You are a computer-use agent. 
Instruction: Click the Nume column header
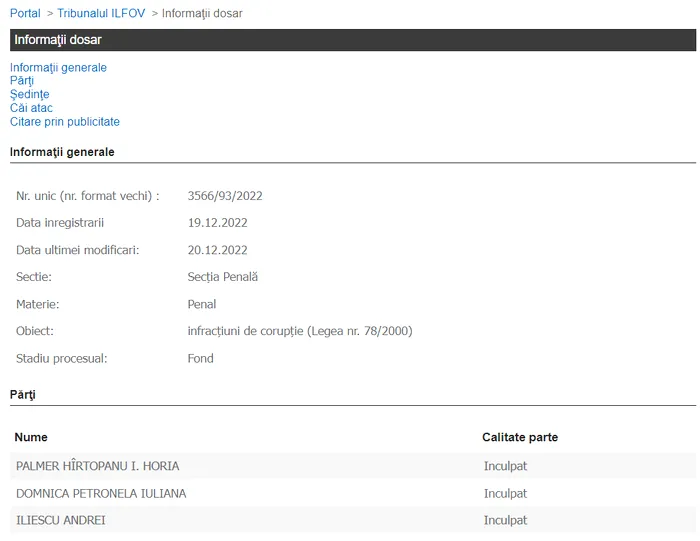(x=31, y=437)
